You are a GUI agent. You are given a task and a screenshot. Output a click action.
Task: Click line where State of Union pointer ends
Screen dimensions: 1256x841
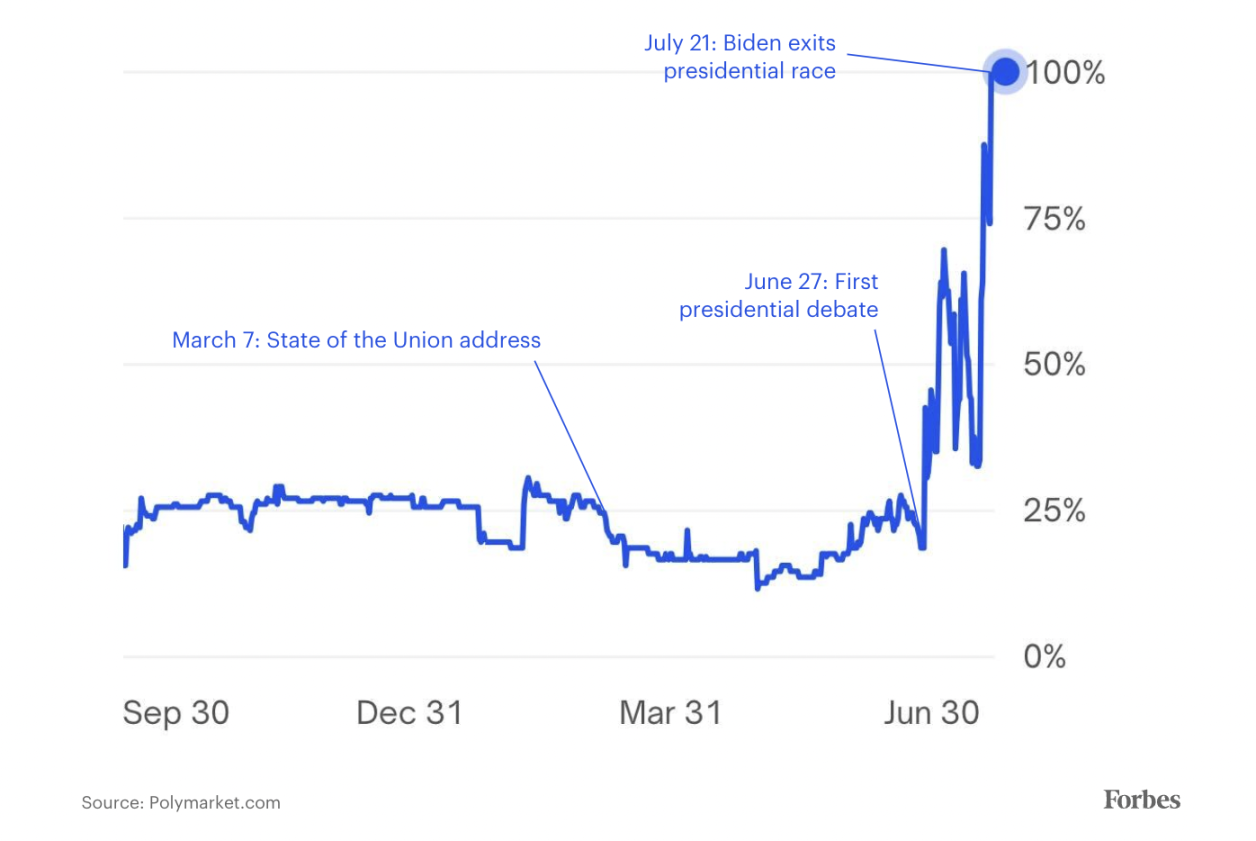coord(604,513)
